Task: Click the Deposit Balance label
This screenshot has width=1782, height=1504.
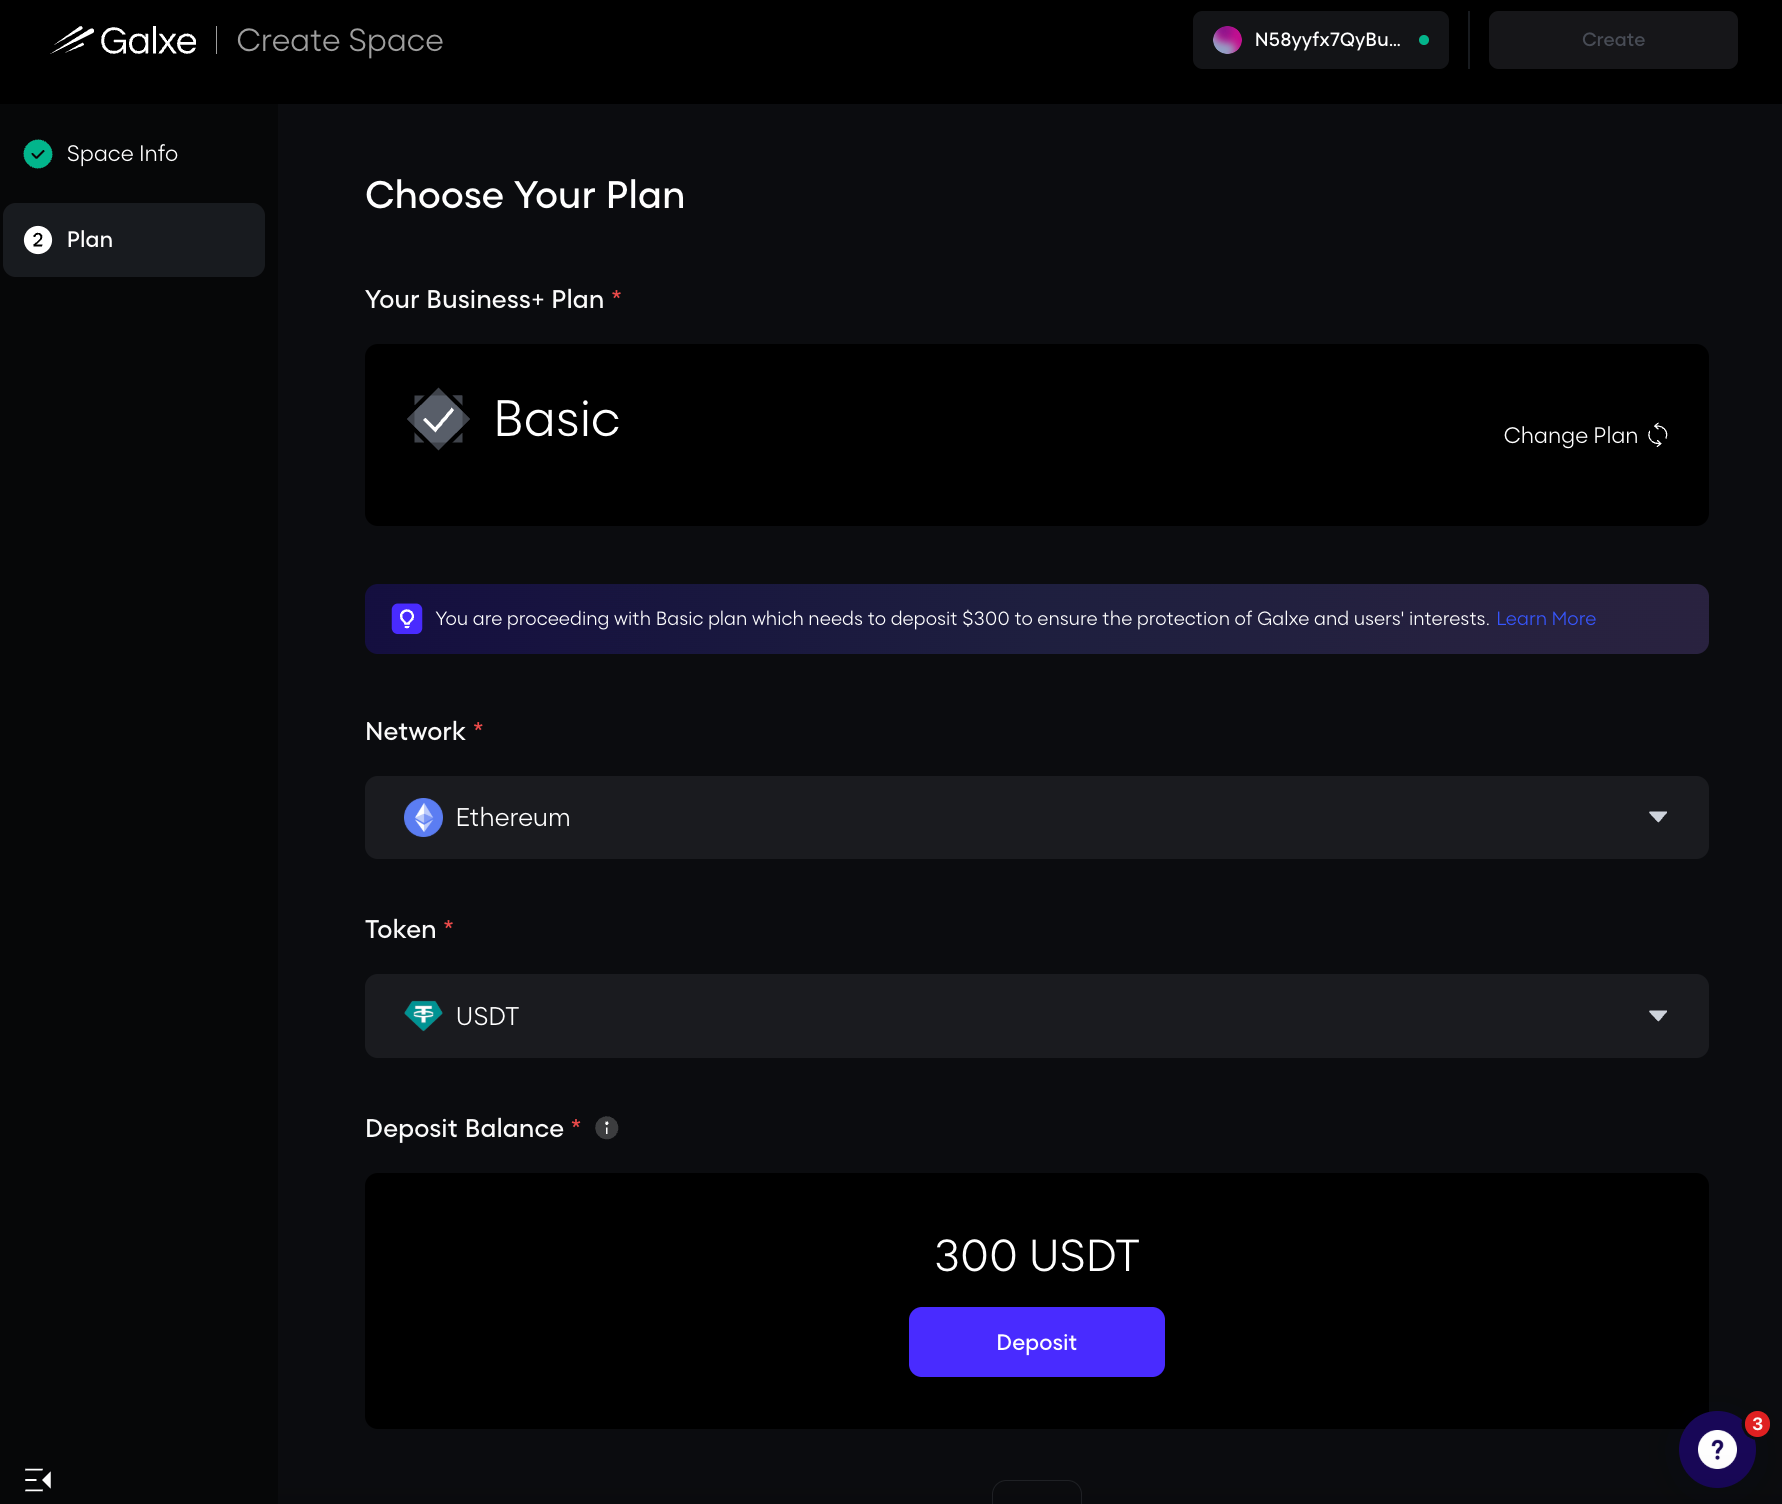Action: coord(465,1128)
